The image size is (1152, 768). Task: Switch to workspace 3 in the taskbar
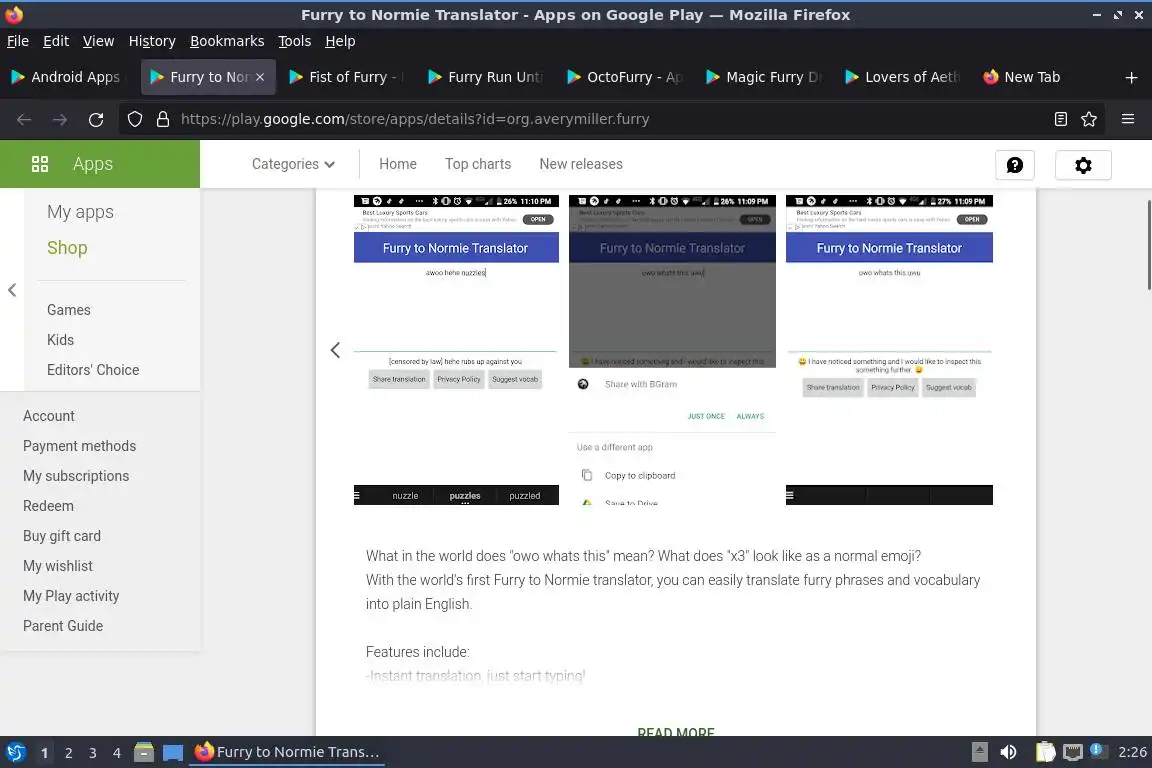pos(93,753)
